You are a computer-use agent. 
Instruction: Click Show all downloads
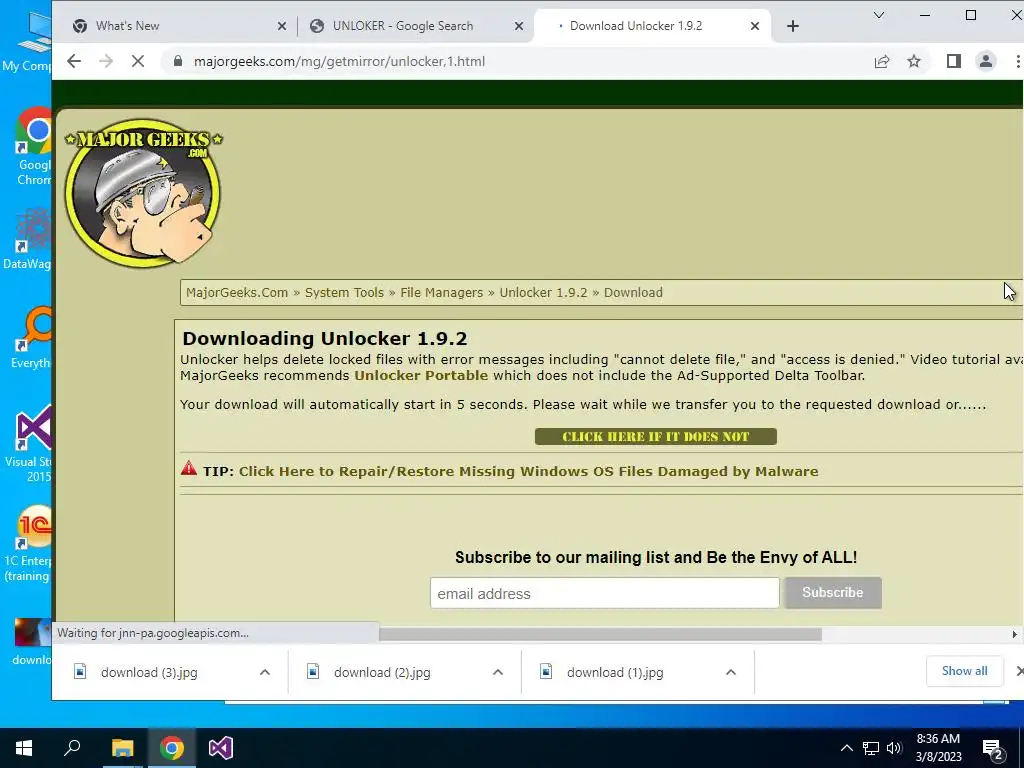[965, 671]
